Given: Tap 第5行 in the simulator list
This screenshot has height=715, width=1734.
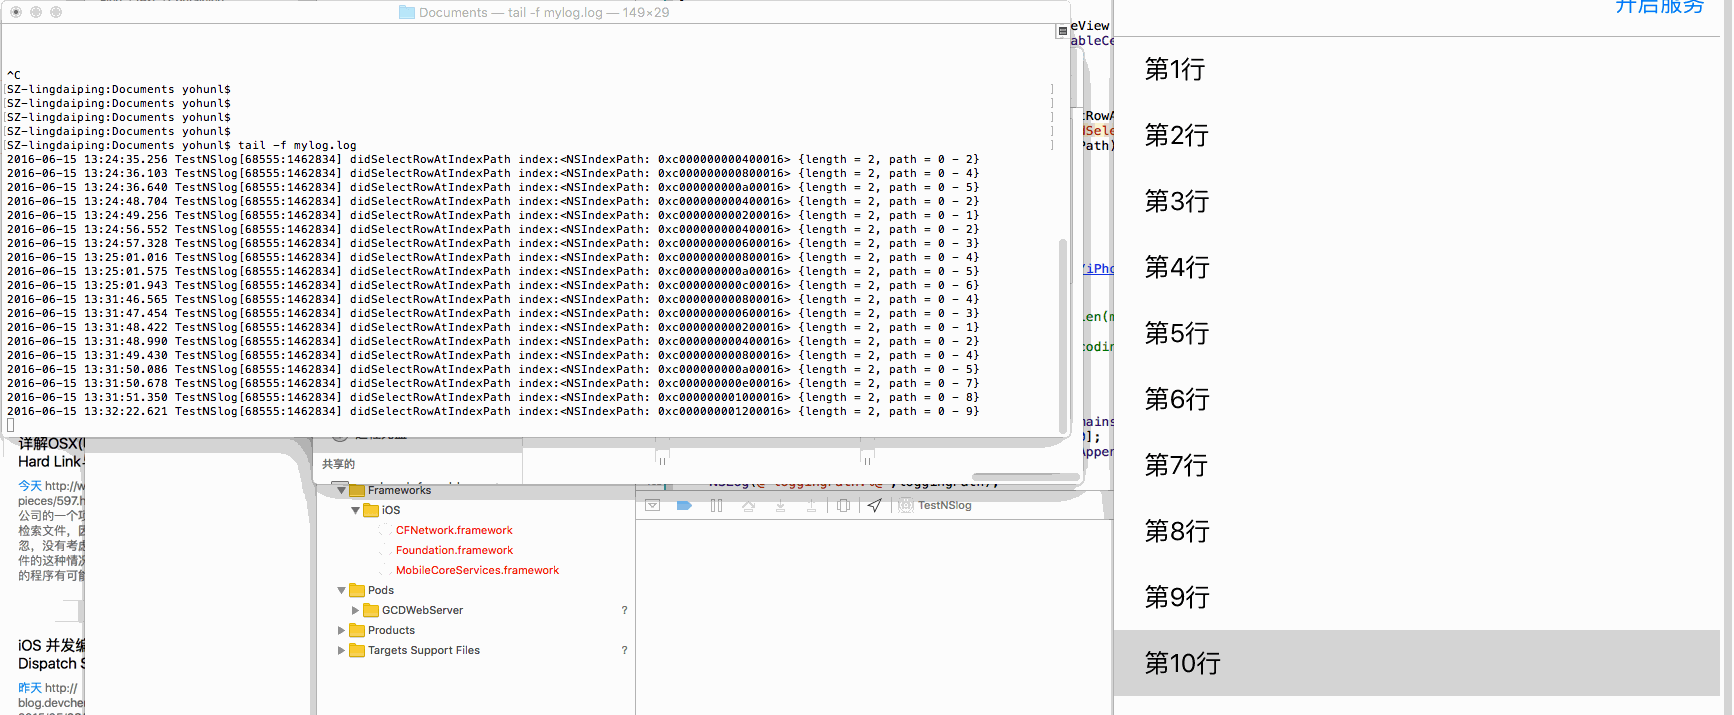Looking at the screenshot, I should [x=1417, y=333].
